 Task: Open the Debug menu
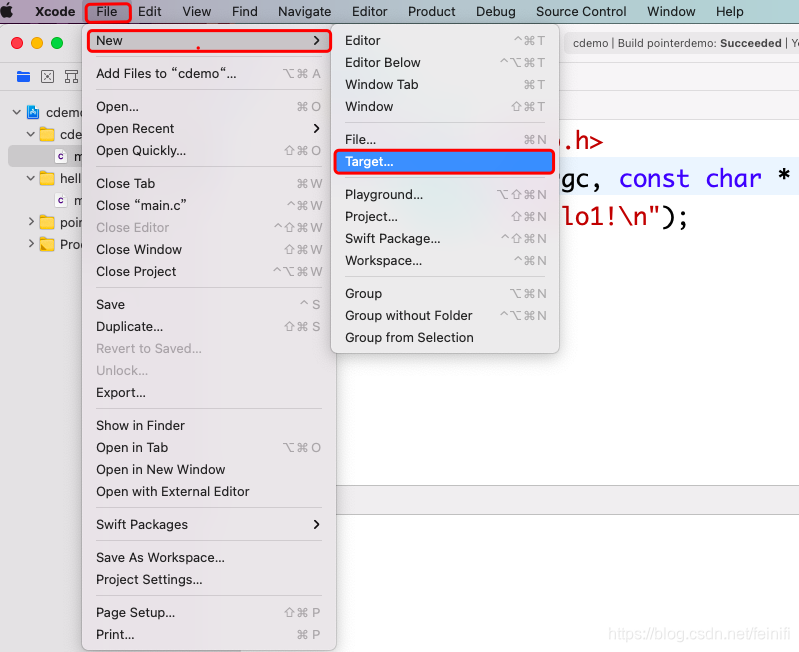pyautogui.click(x=495, y=11)
